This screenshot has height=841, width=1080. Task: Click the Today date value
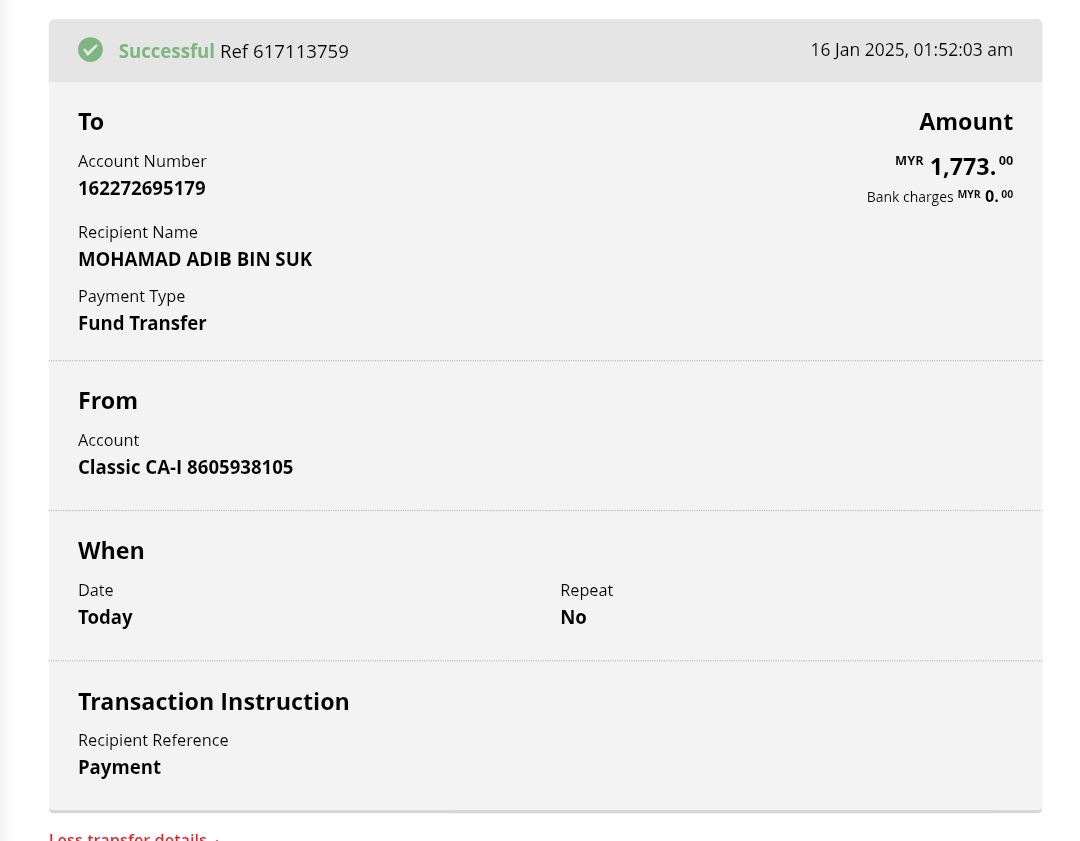pos(105,617)
